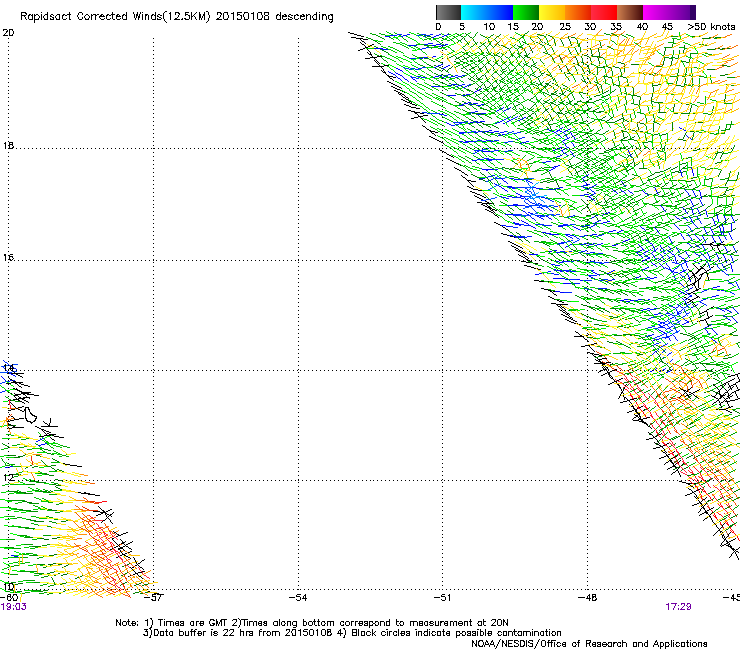
Task: Choose the purple 45-50 knots legend segment
Action: pyautogui.click(x=682, y=12)
